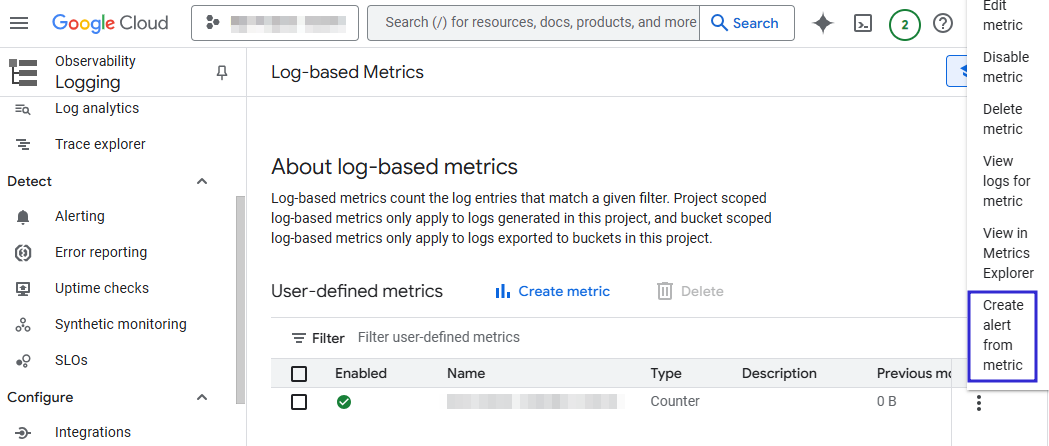Click the Alerting bell icon
1049x446 pixels.
click(23, 217)
